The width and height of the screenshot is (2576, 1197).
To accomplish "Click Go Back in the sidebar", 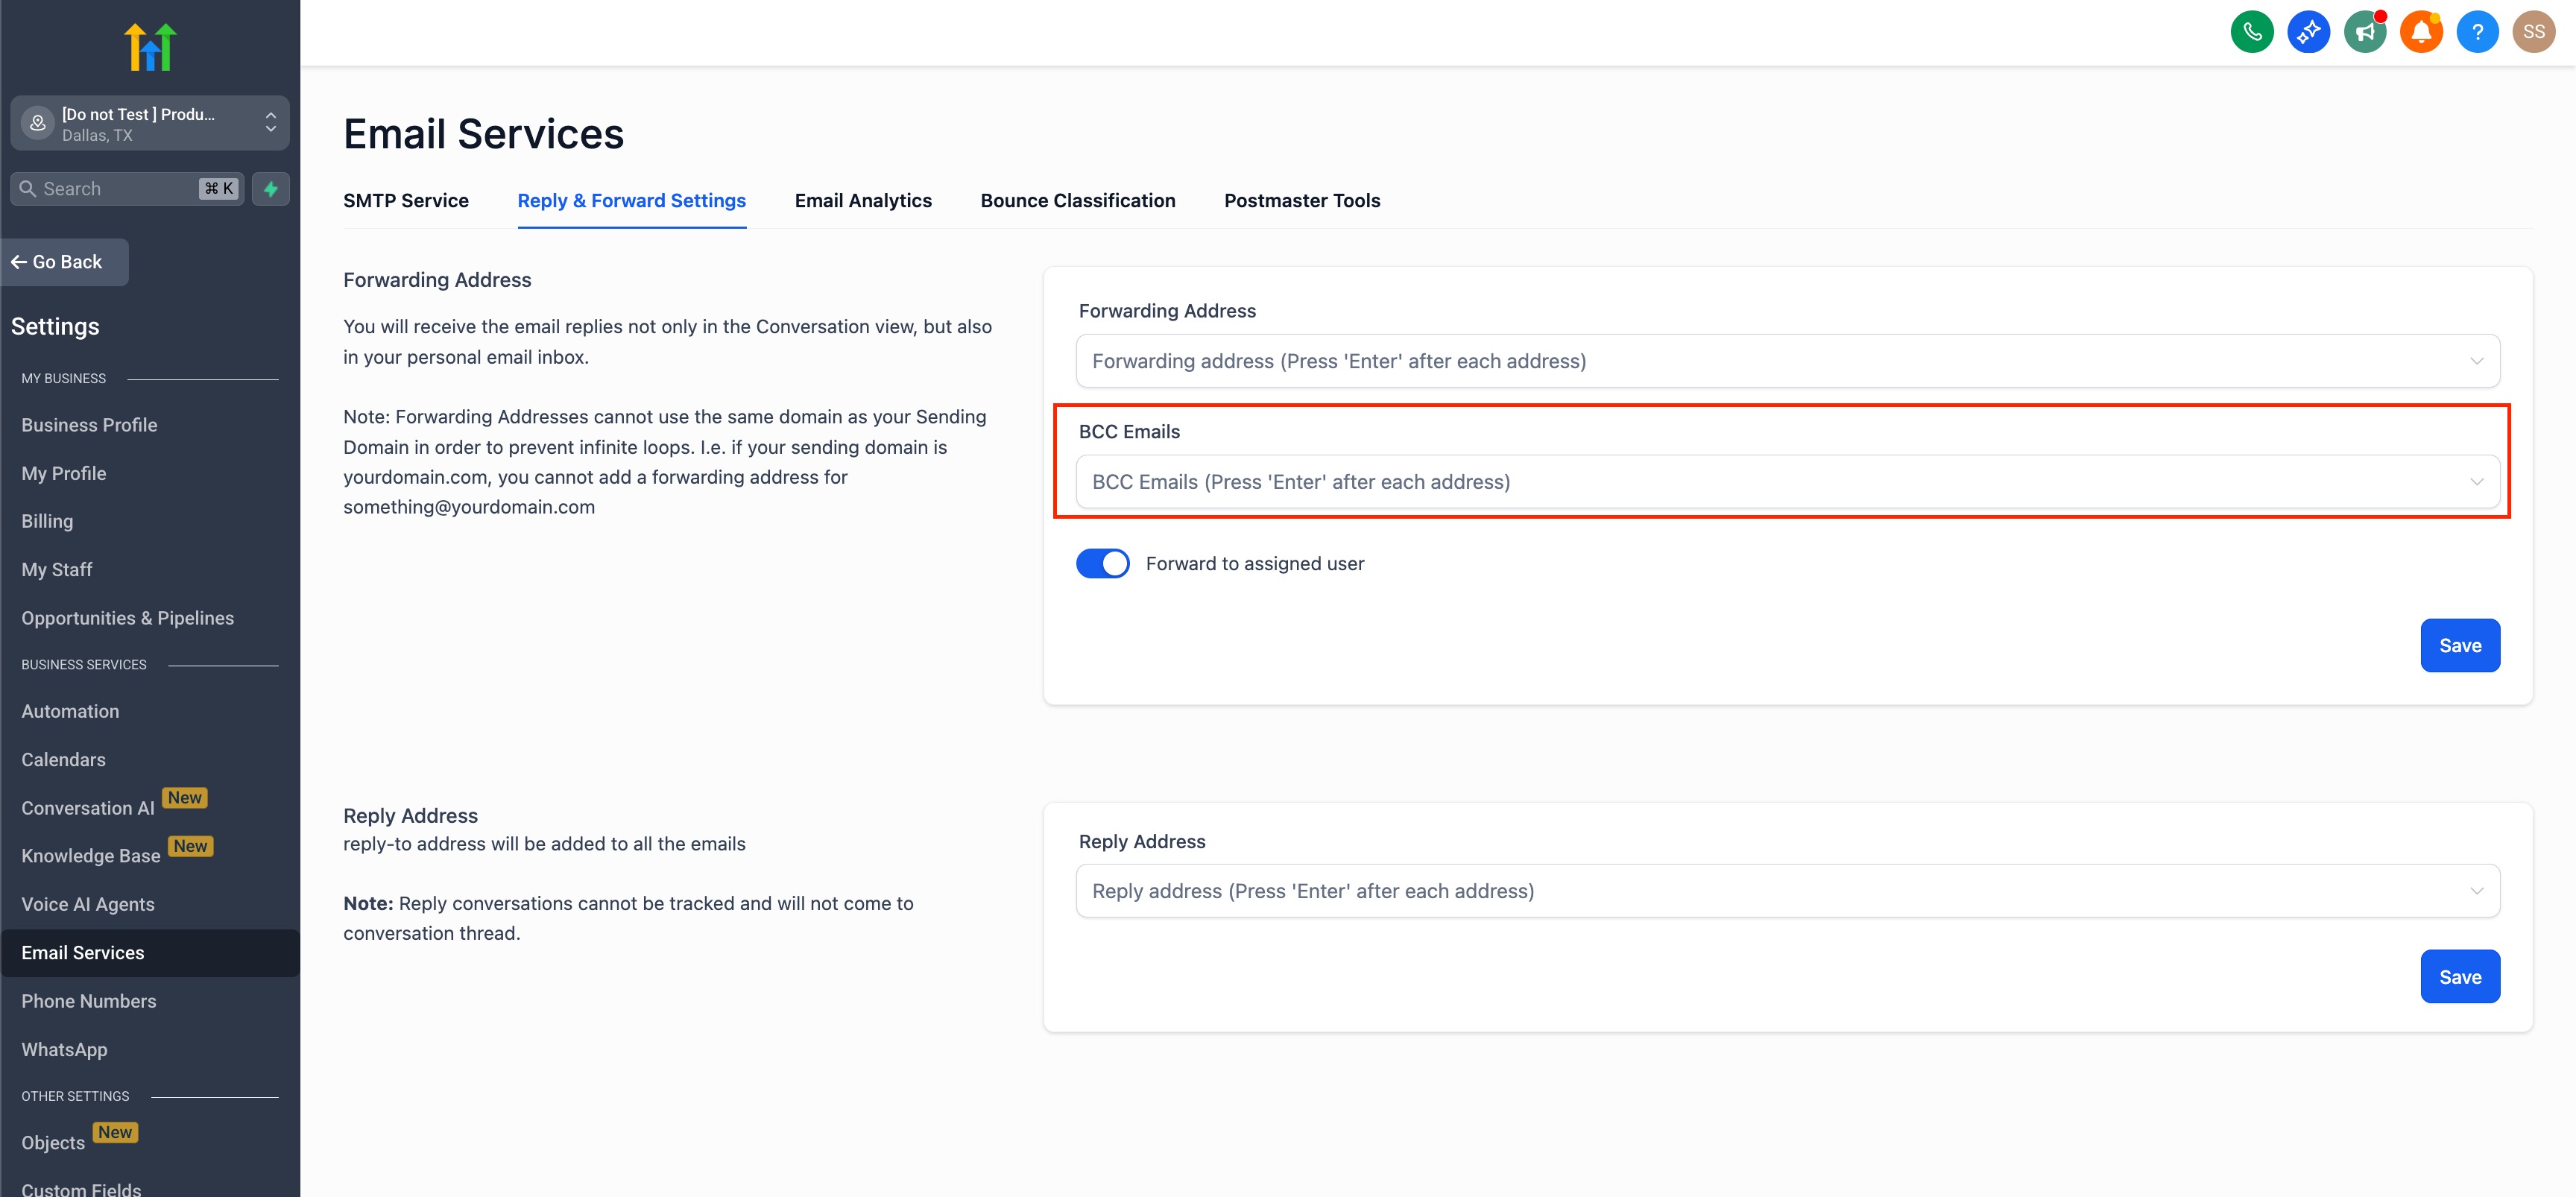I will [65, 262].
